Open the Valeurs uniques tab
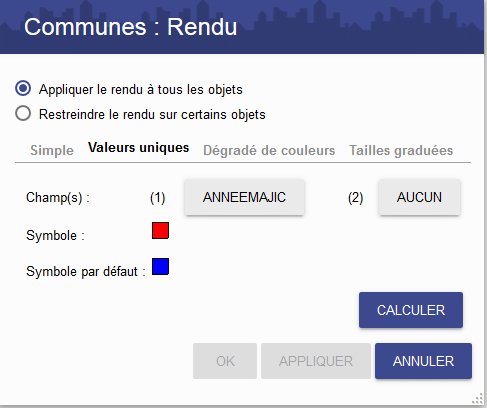 pyautogui.click(x=138, y=148)
